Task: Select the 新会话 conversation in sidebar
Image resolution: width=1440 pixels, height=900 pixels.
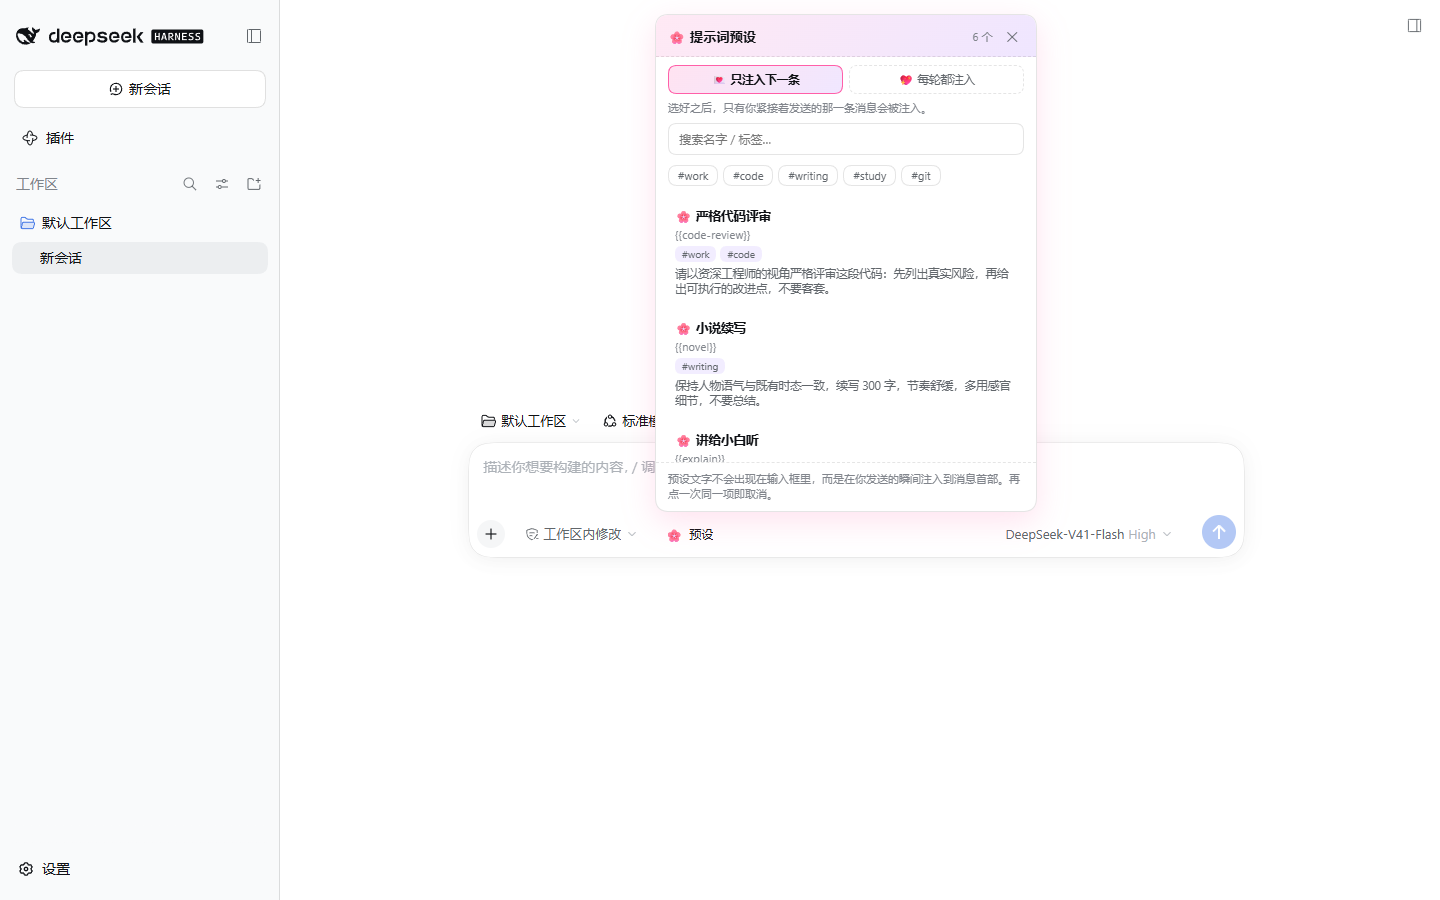Action: click(140, 258)
